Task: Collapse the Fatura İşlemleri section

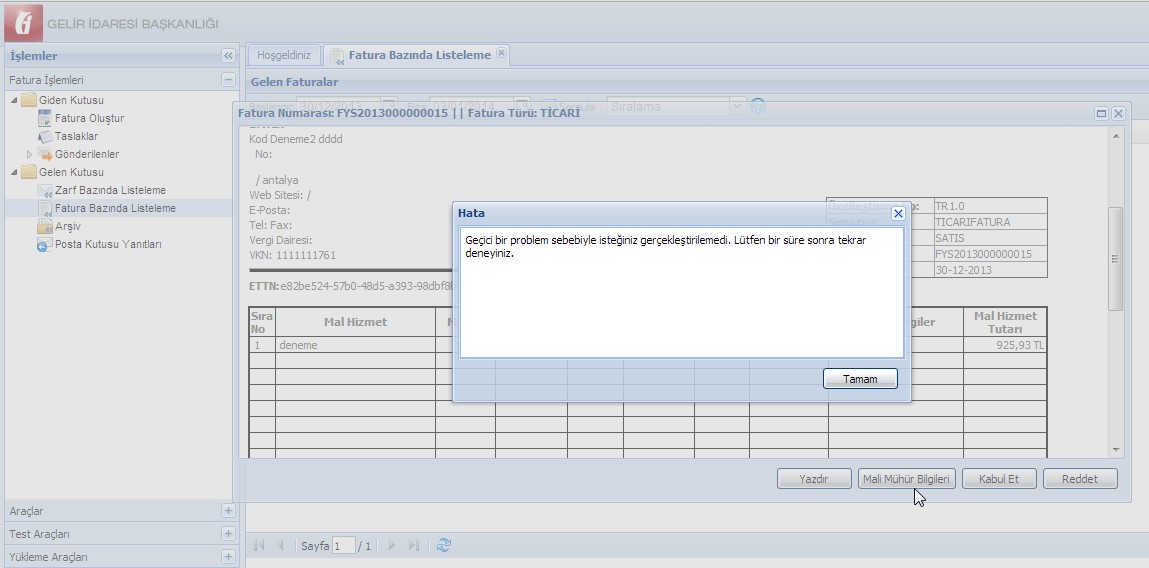Action: click(x=228, y=80)
